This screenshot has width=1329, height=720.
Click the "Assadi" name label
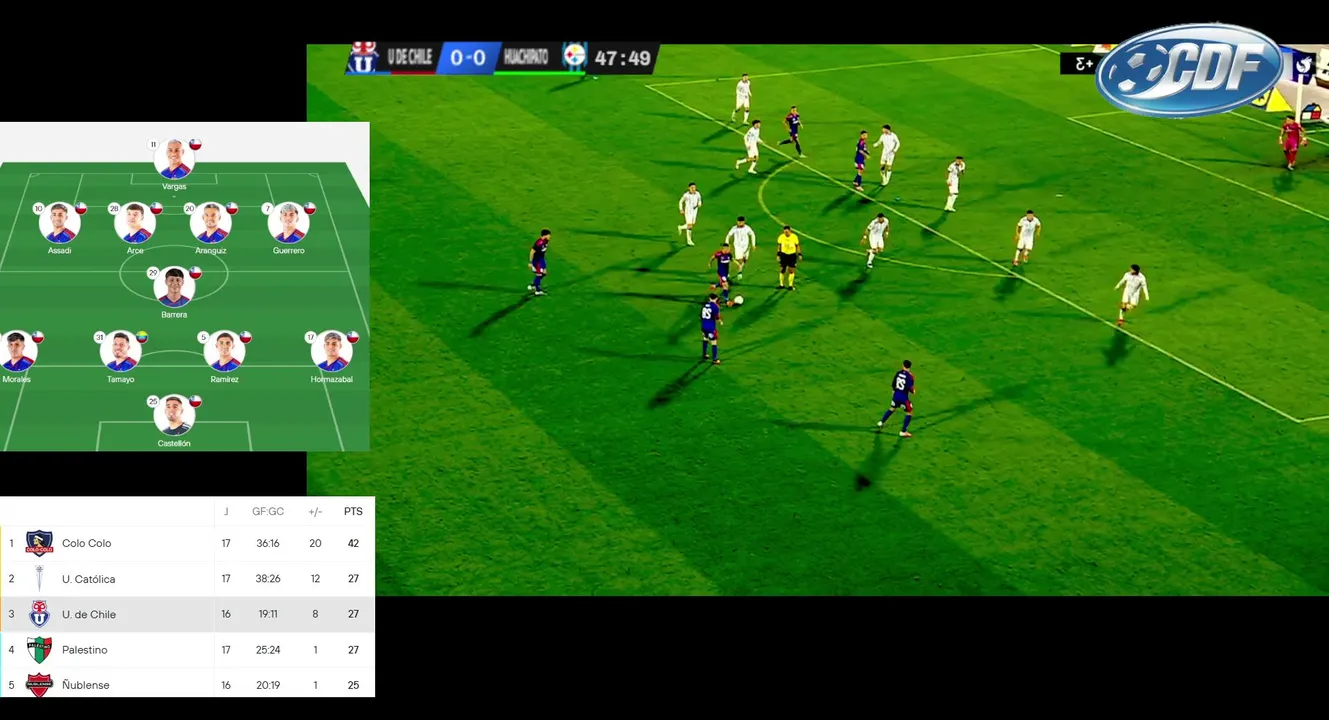click(x=60, y=251)
